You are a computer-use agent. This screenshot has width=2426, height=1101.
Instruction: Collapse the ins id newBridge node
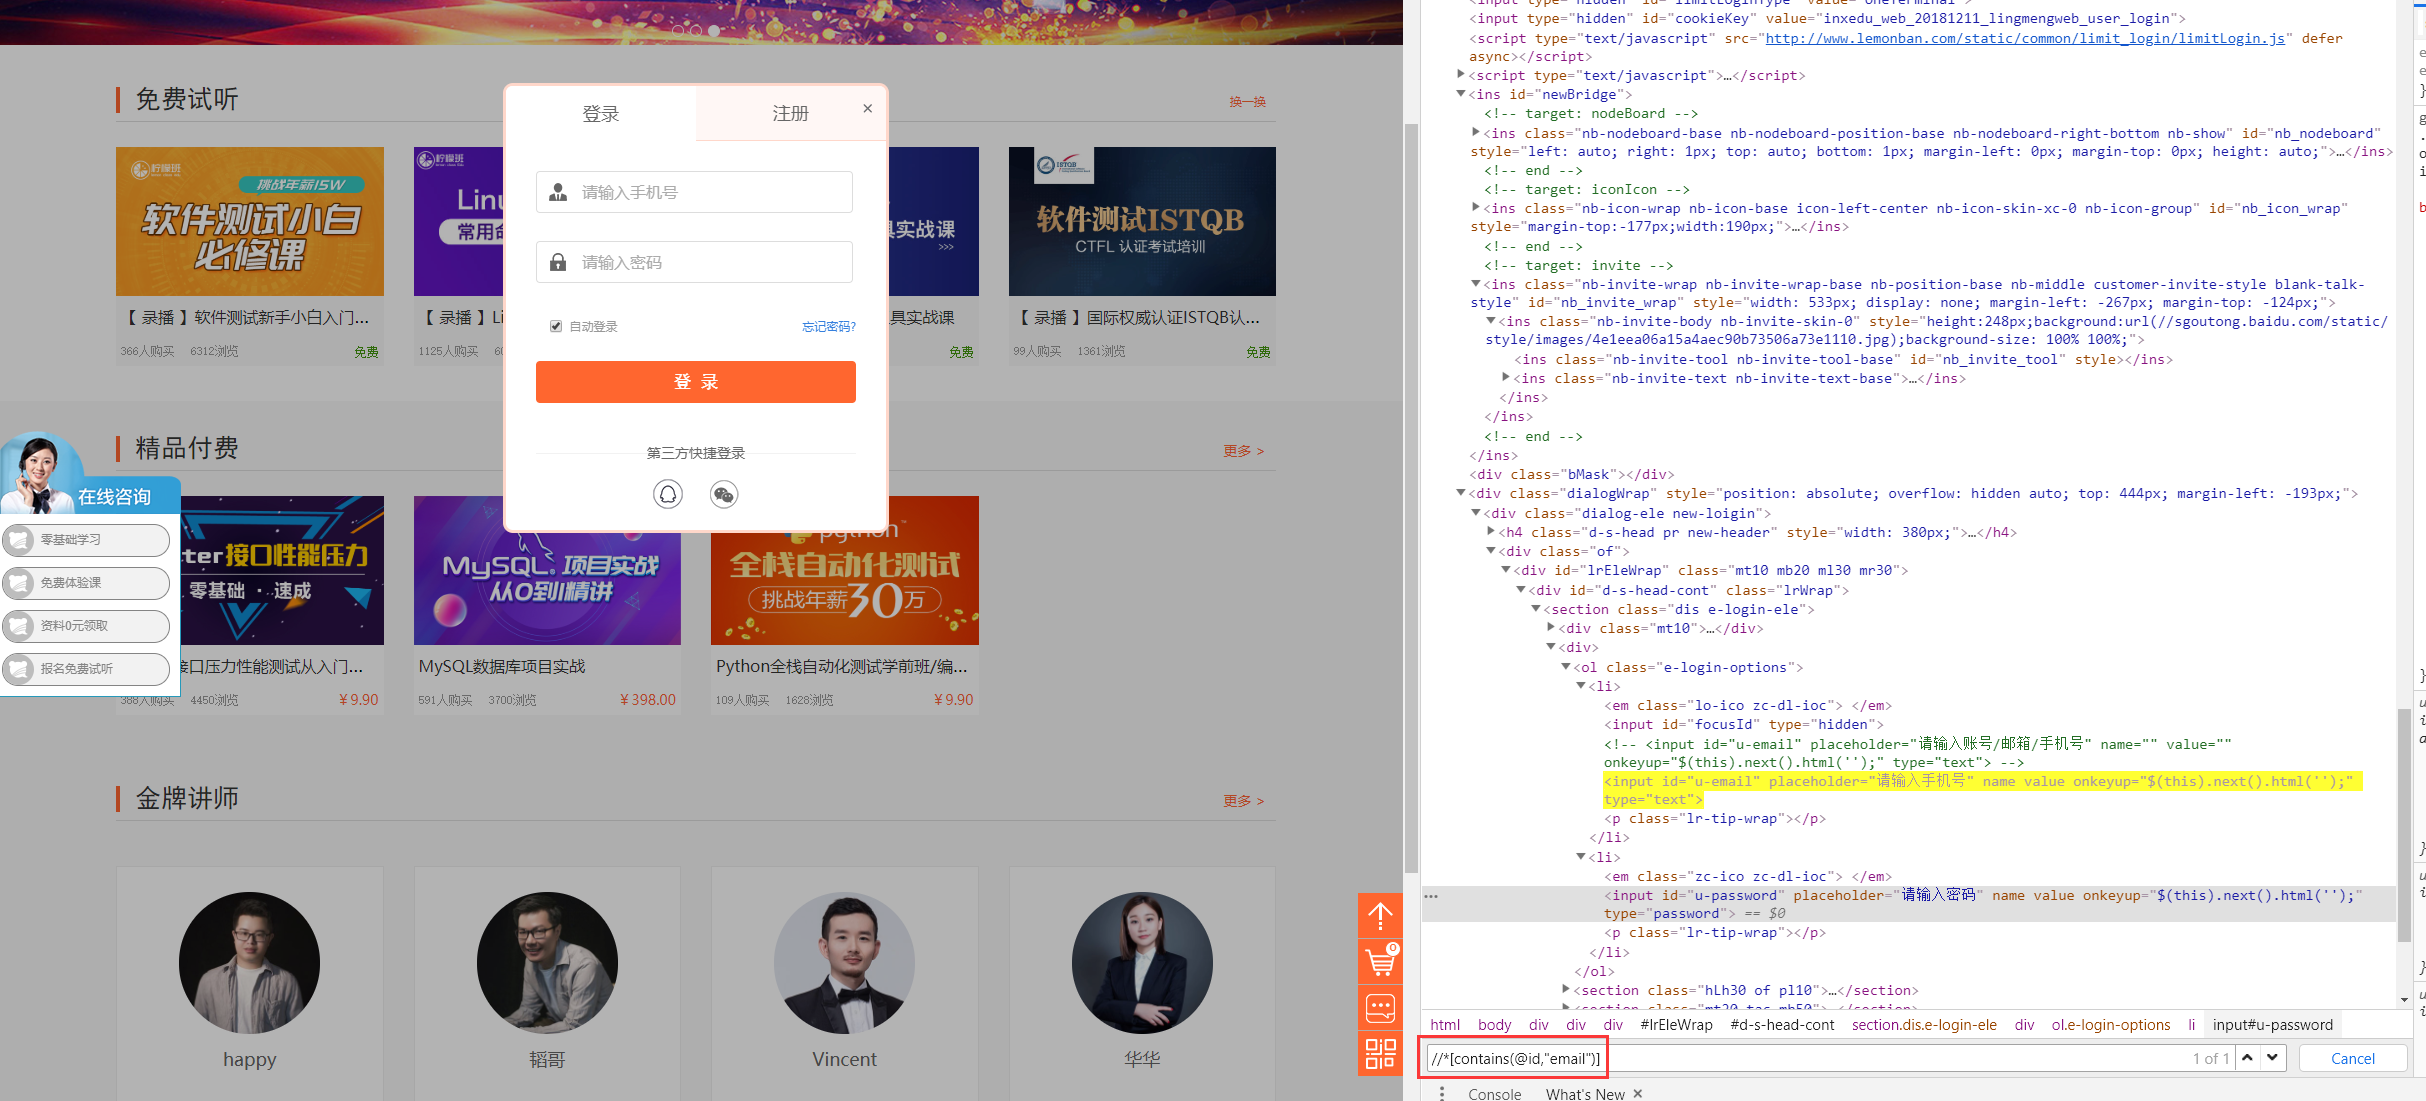click(1461, 94)
